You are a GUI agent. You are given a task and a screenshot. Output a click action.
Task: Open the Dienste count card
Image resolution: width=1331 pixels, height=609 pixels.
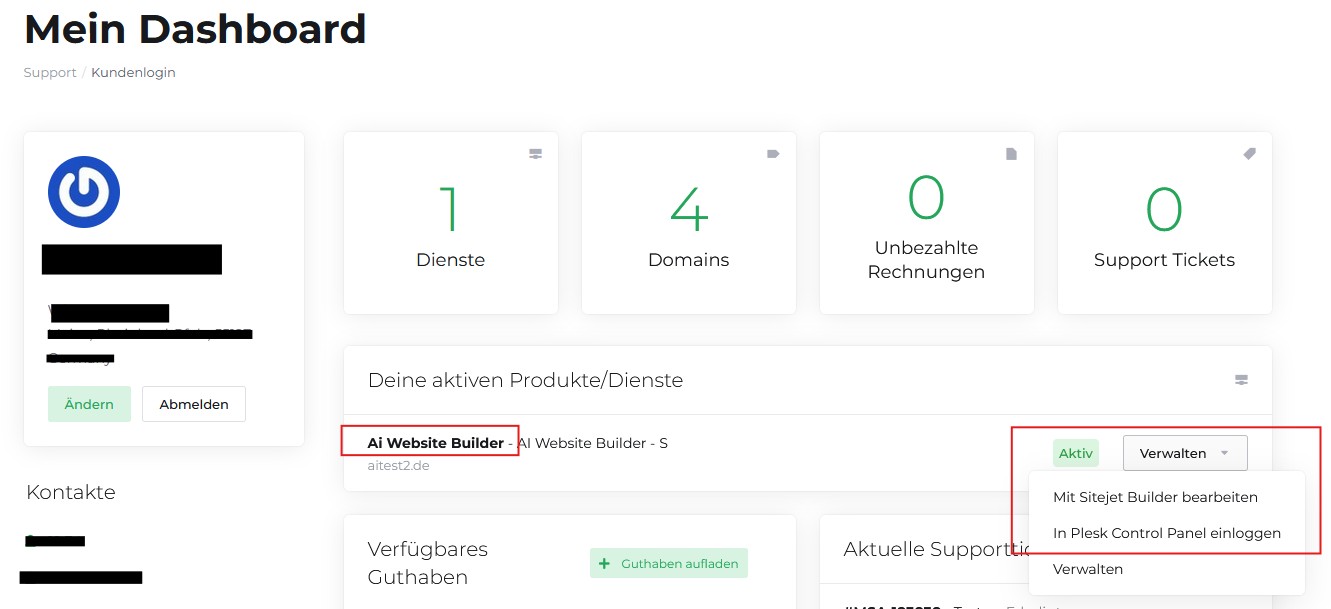pos(451,223)
